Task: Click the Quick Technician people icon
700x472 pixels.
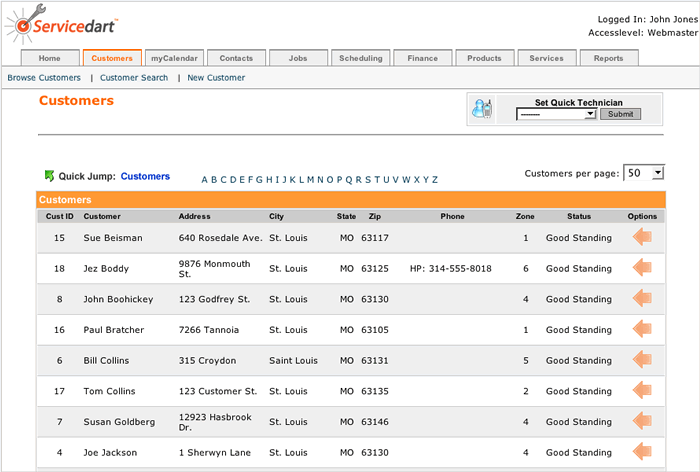Action: 482,109
